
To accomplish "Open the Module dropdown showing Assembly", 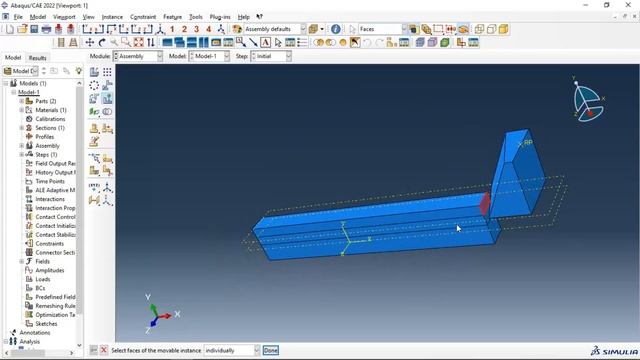I will 138,56.
